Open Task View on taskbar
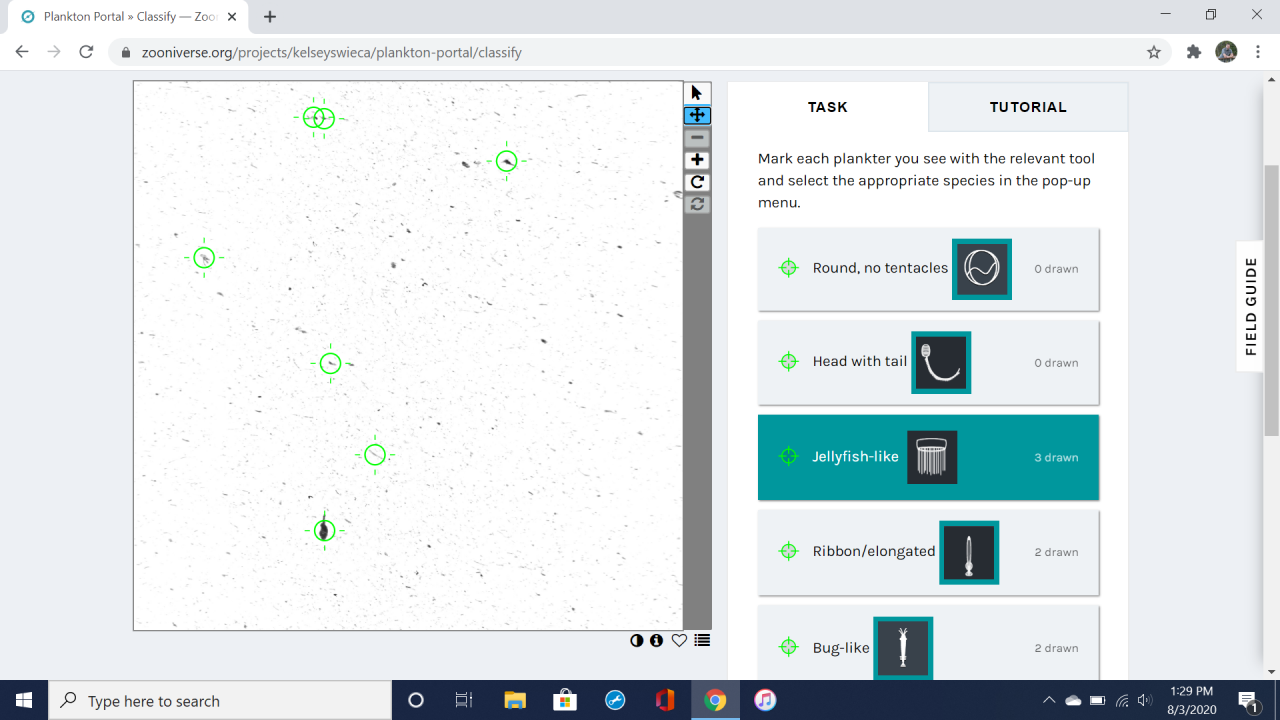Screen dimensions: 1280x720 (x=464, y=700)
